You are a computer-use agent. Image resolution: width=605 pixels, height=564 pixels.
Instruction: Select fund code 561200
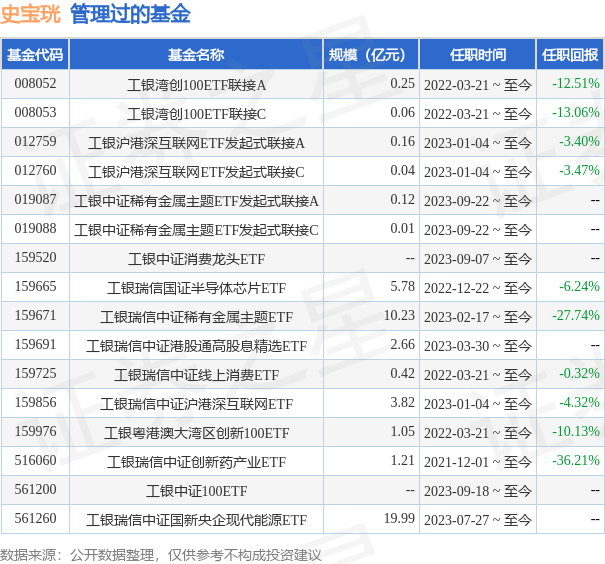tap(35, 489)
